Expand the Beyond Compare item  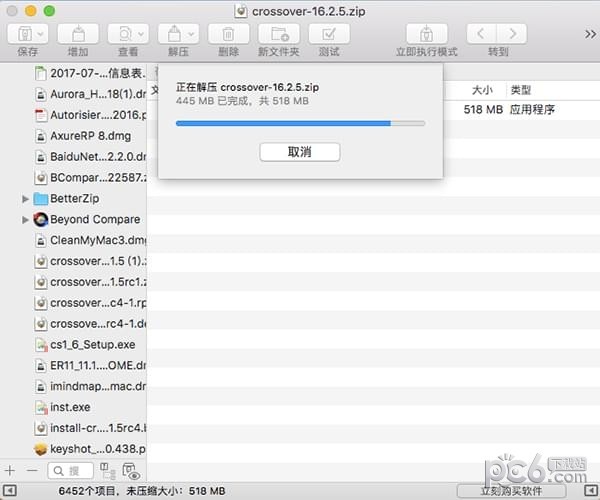coord(25,220)
